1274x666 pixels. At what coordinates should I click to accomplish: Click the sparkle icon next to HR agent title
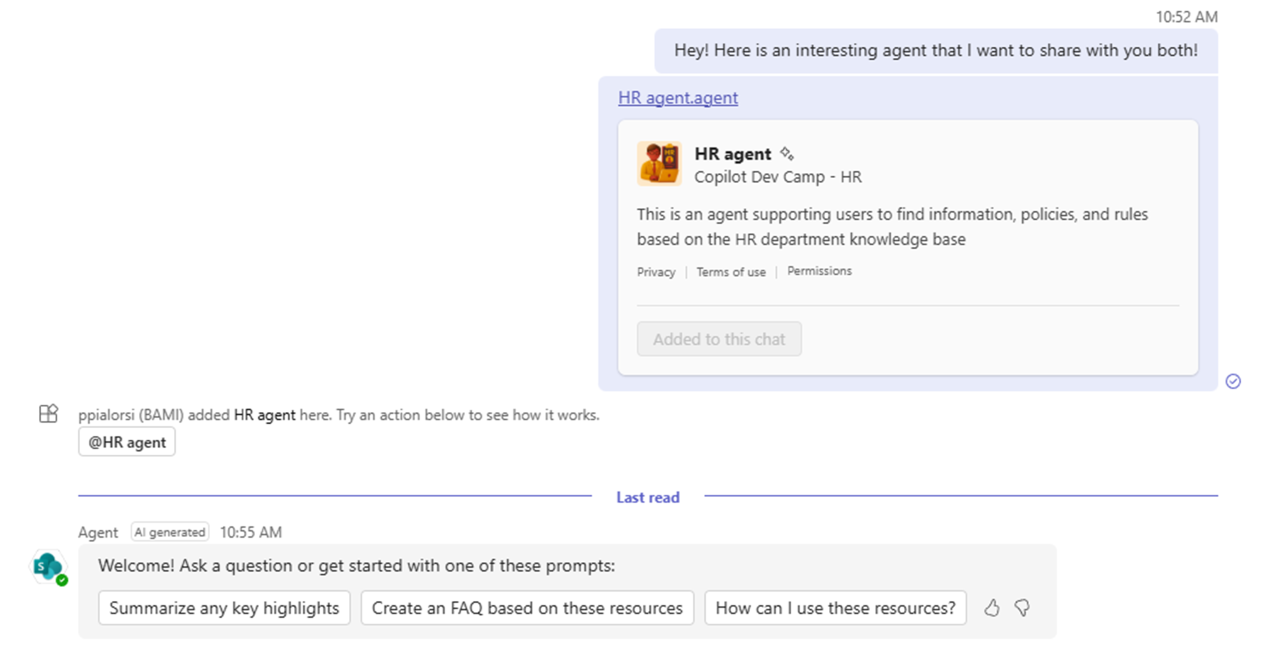point(787,154)
